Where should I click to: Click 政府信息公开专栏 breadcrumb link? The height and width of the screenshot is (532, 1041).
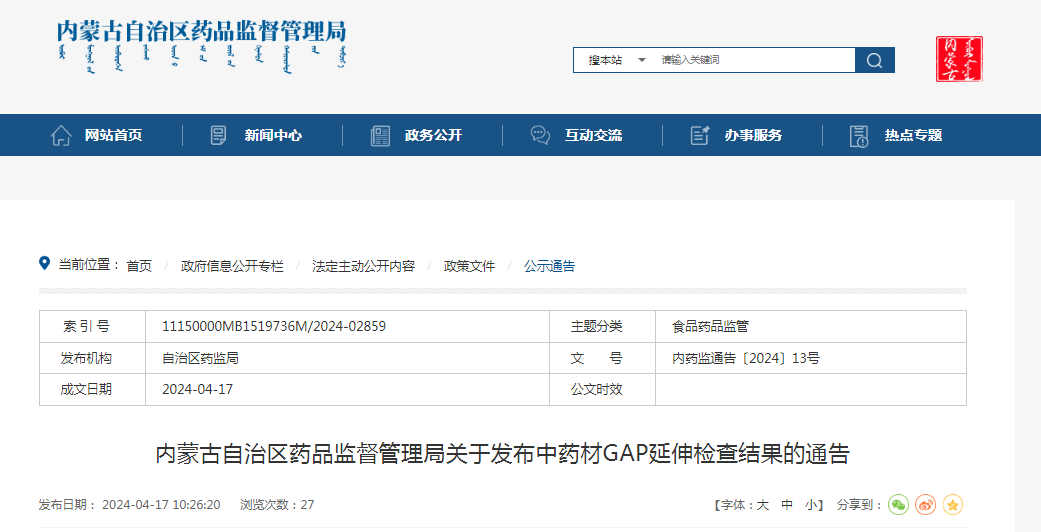coord(232,266)
